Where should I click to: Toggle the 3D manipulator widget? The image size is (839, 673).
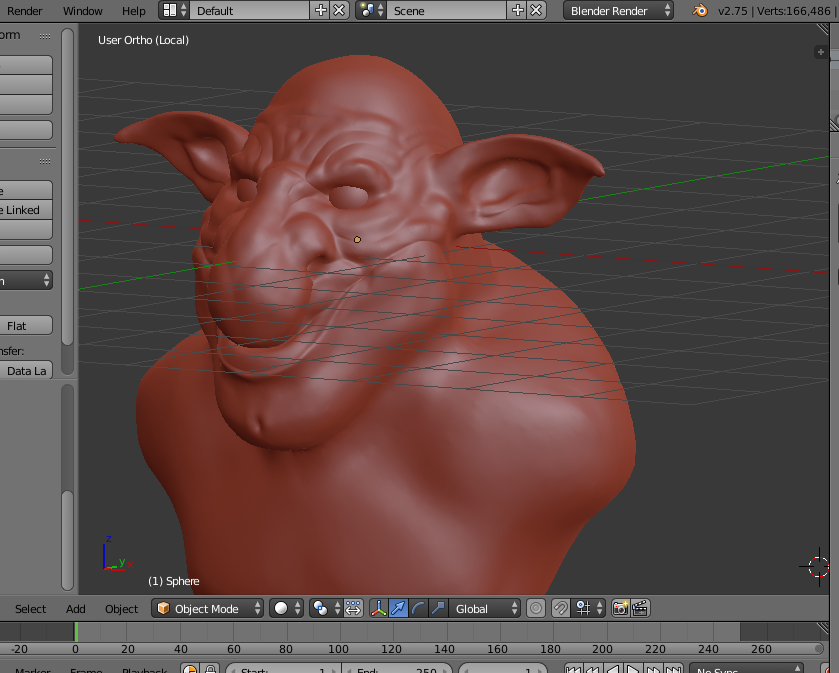click(x=379, y=608)
